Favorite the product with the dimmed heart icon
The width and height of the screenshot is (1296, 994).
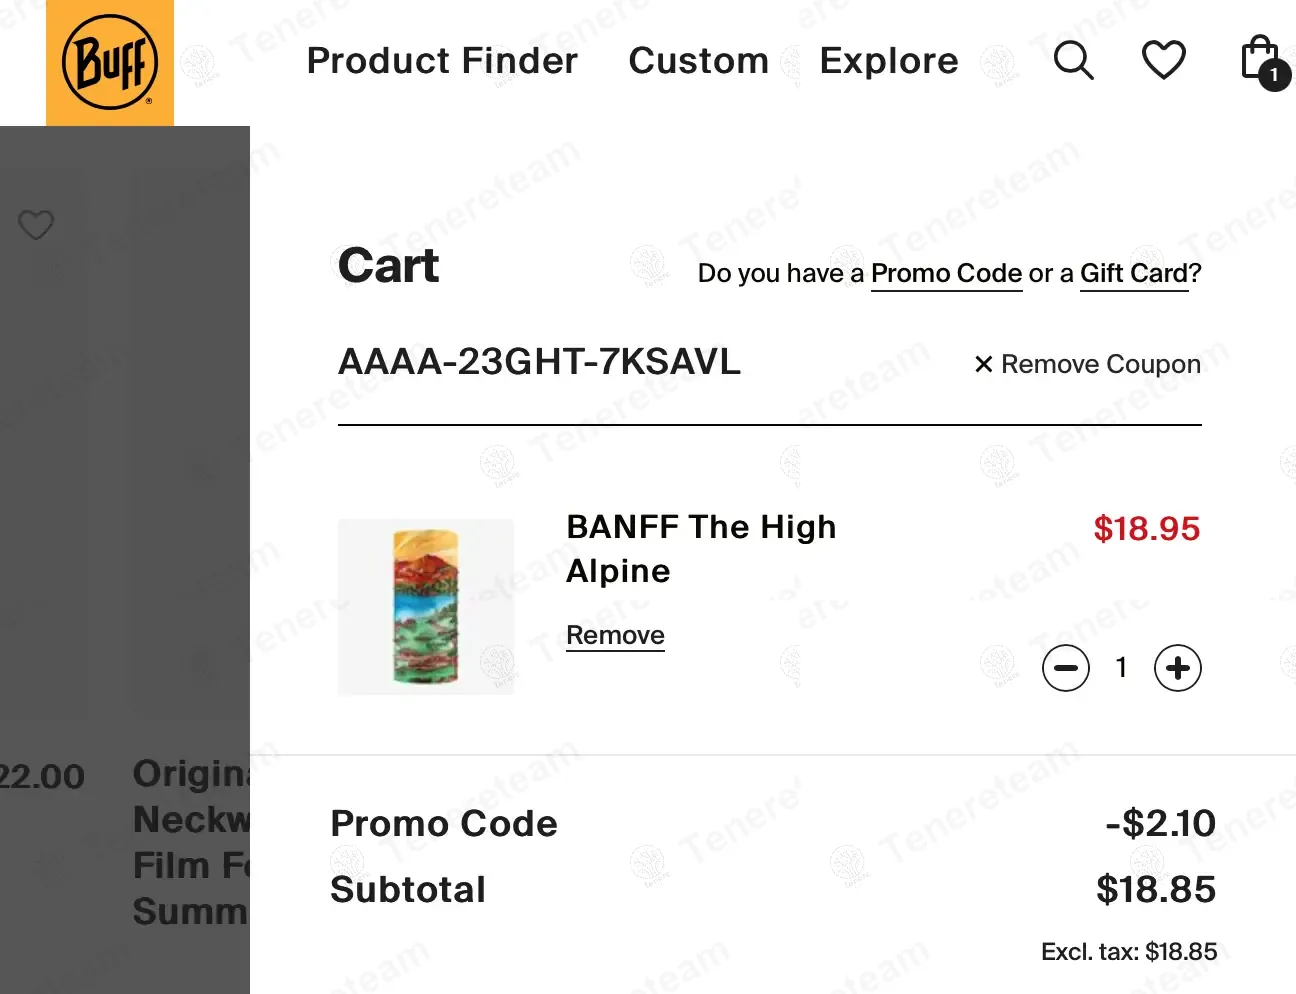36,225
